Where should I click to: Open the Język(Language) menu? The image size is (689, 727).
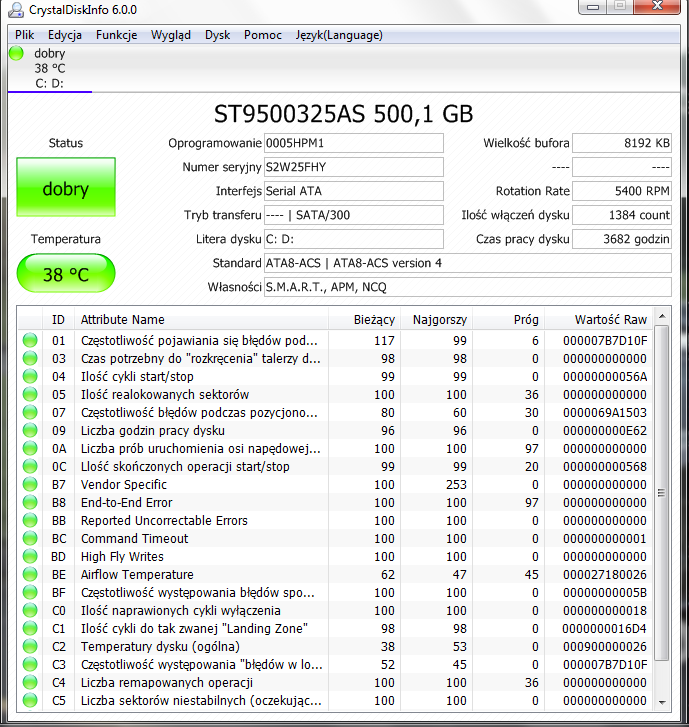339,35
